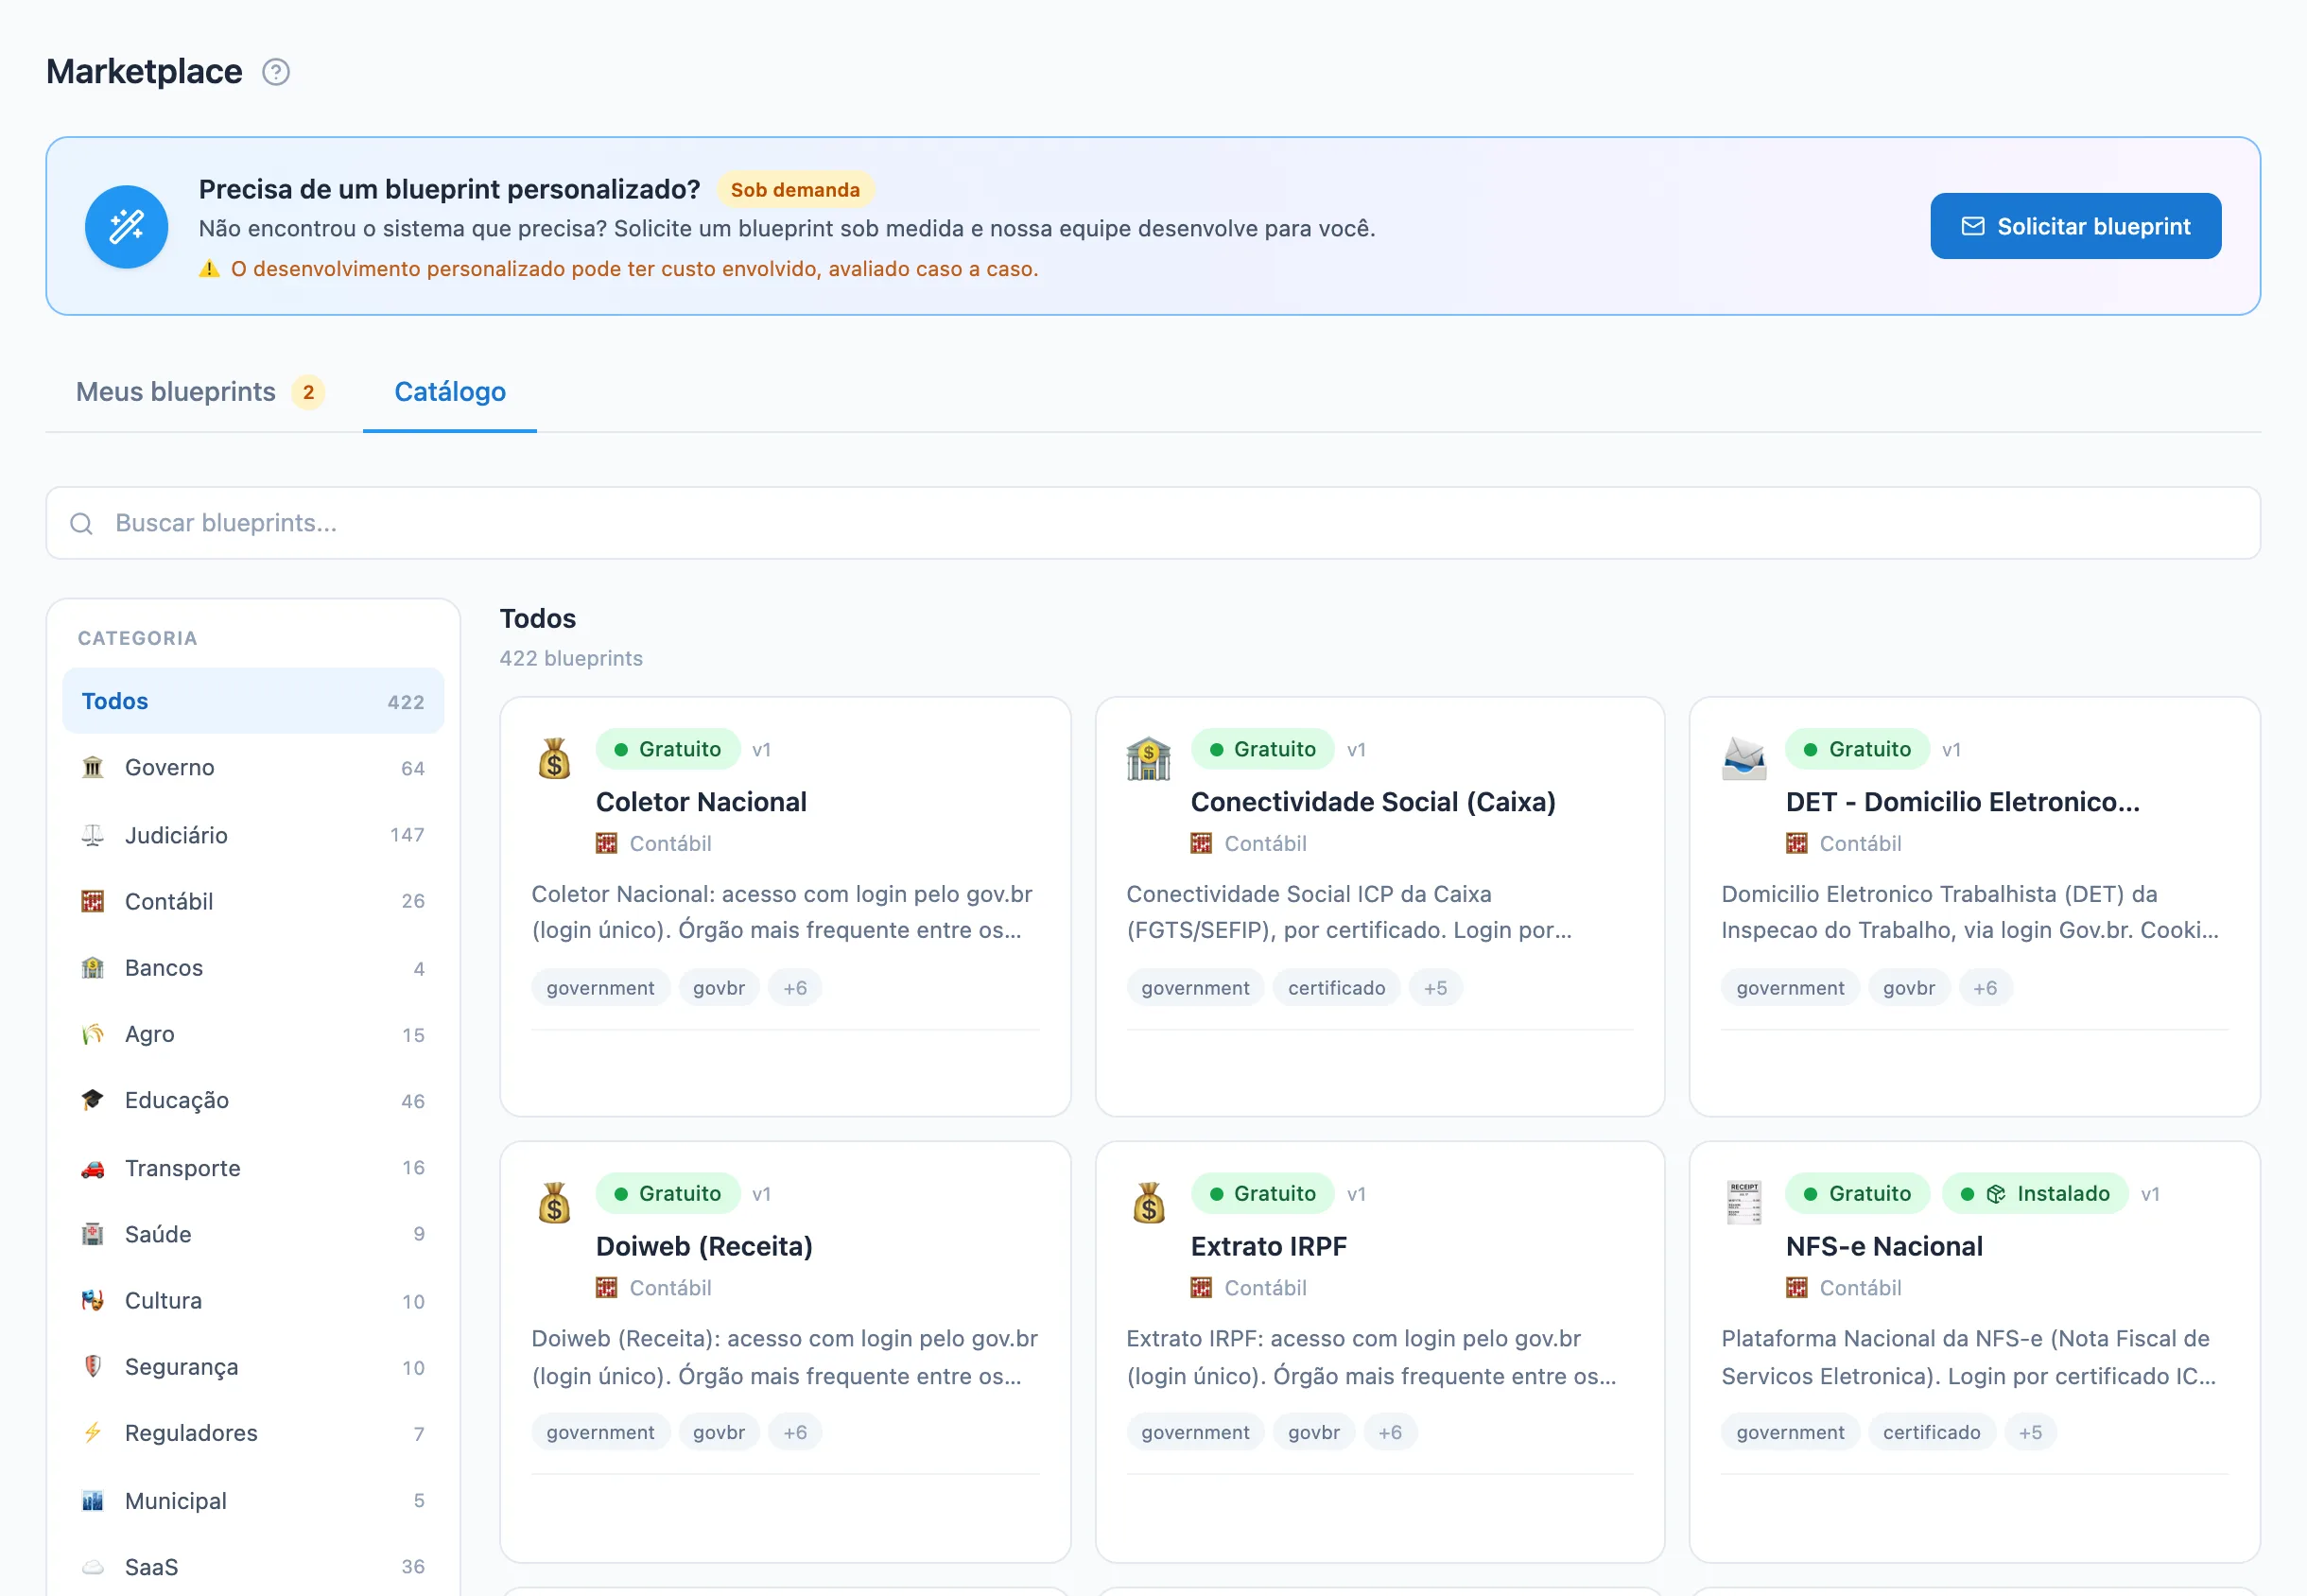Click the money bag icon on Extrato IRPF
The image size is (2307, 1596).
coord(1148,1203)
